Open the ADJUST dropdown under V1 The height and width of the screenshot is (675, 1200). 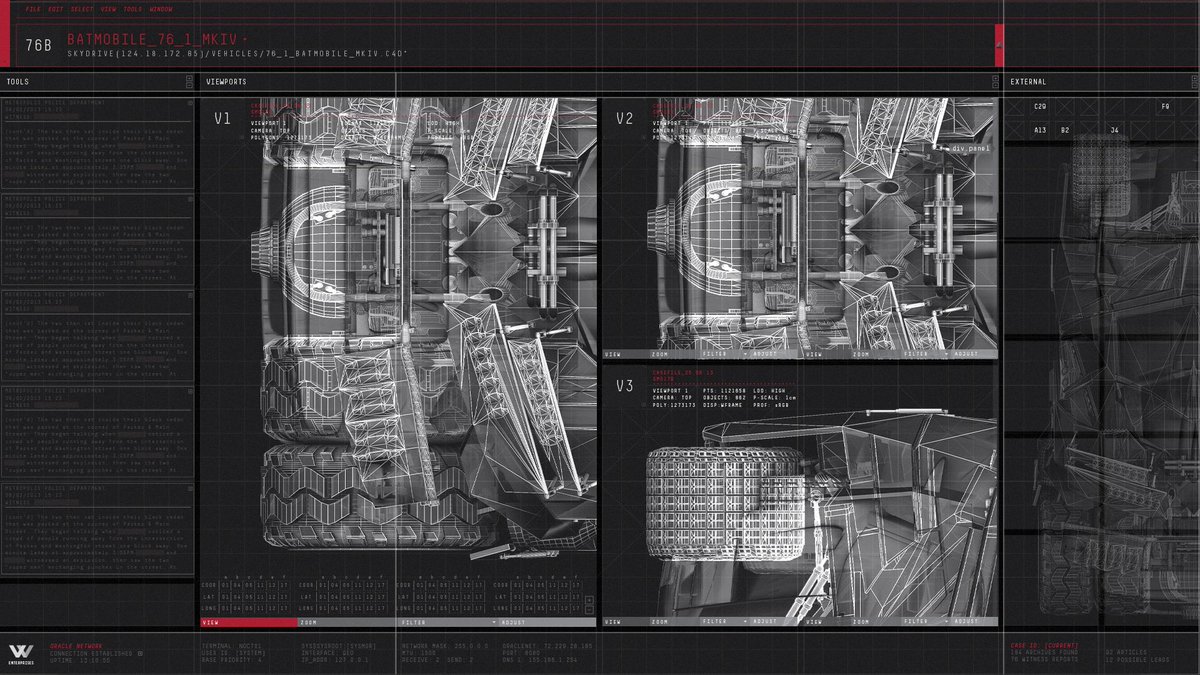(546, 622)
